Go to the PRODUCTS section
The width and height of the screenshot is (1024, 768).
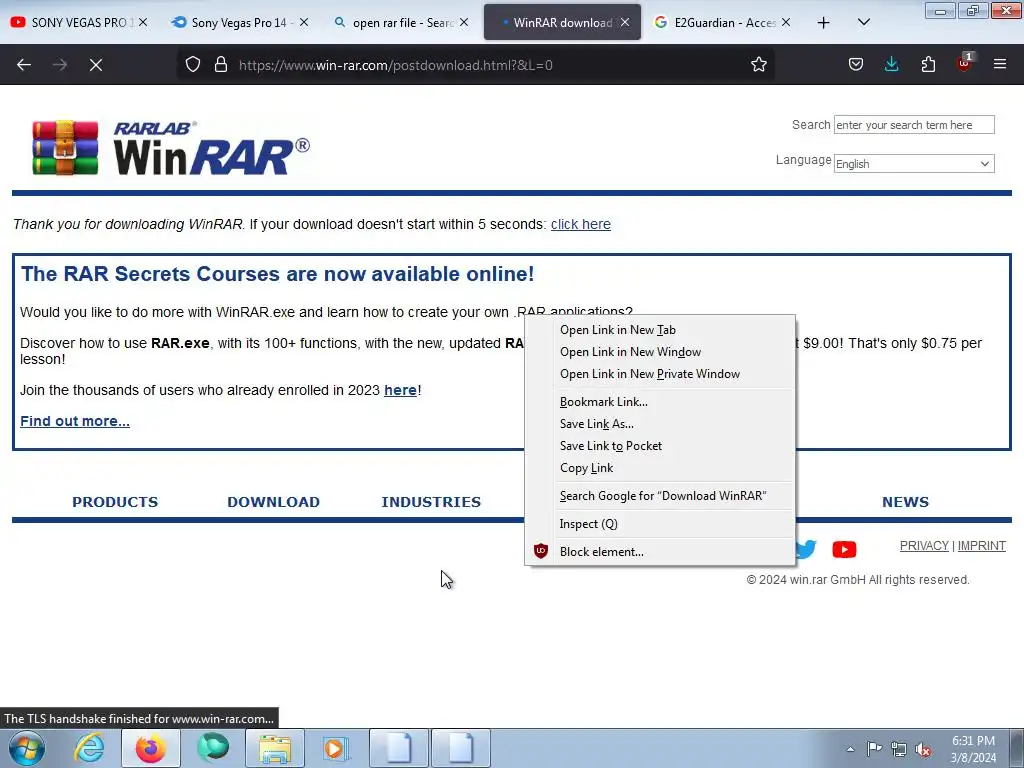coord(115,502)
